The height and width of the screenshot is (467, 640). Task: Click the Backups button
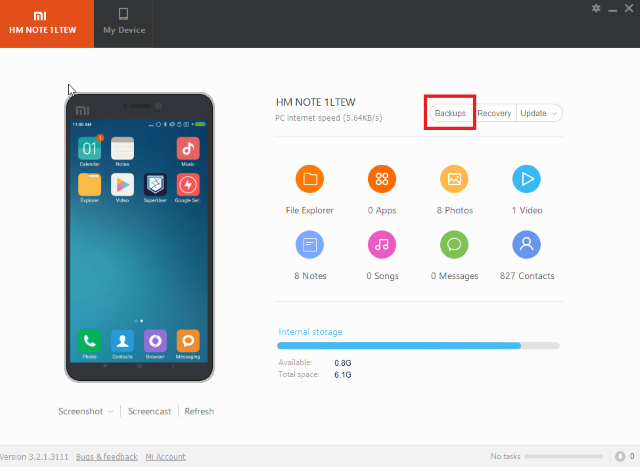[450, 113]
